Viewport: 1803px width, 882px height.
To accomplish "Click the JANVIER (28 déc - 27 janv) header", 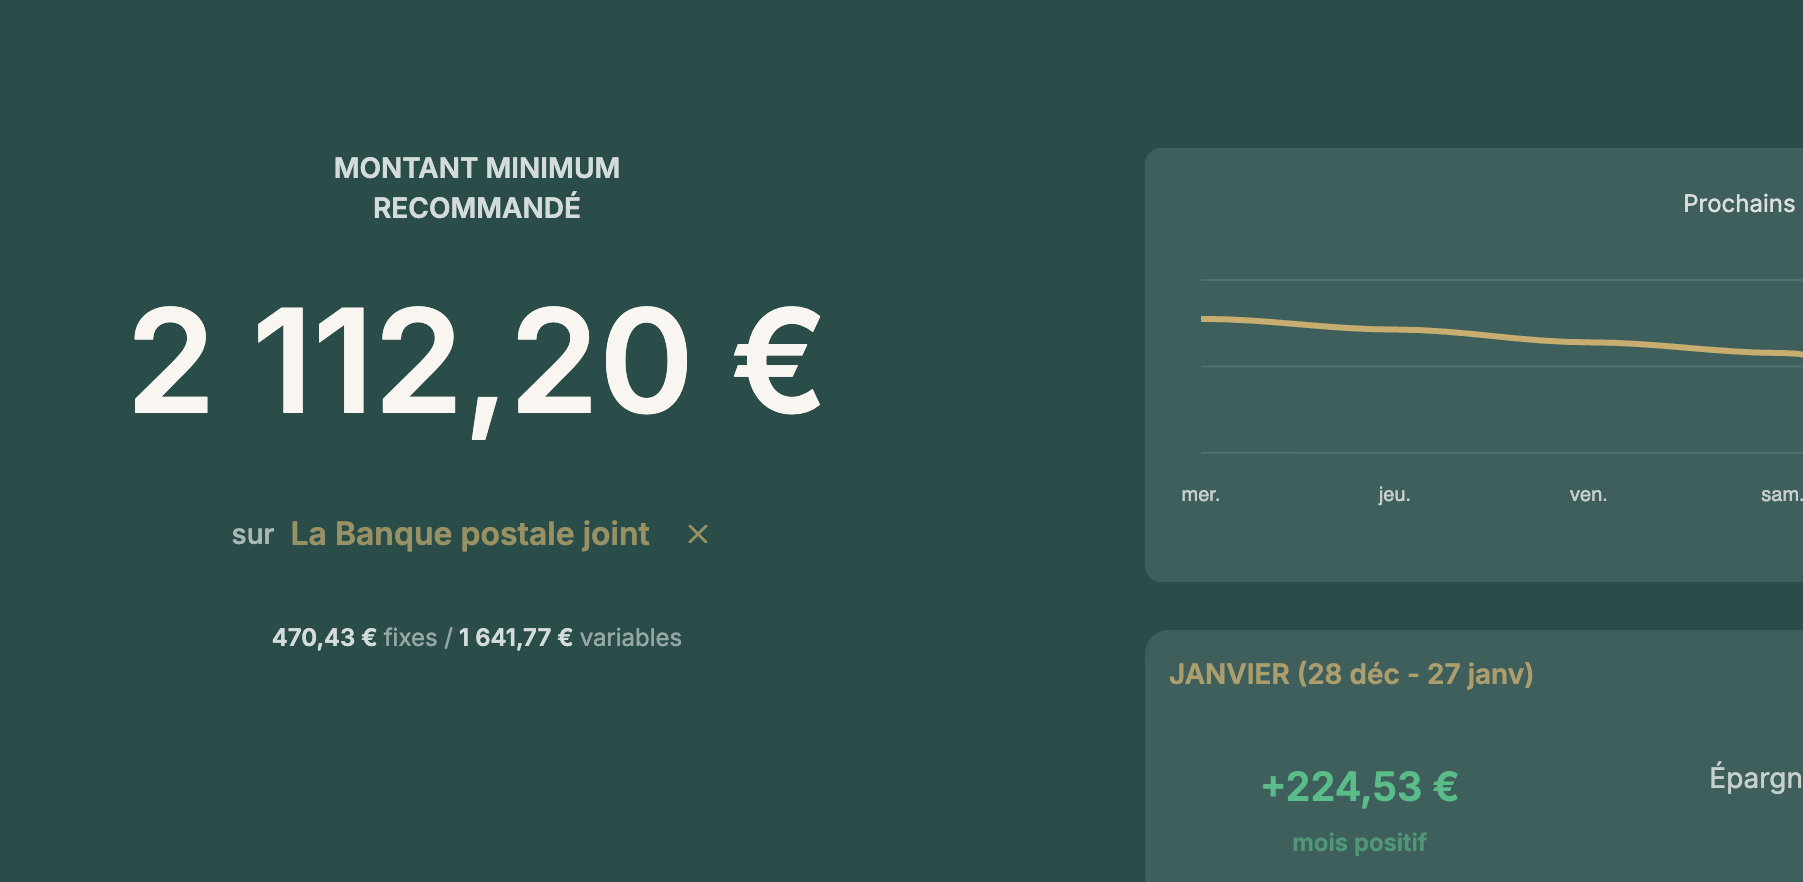I will click(1353, 675).
